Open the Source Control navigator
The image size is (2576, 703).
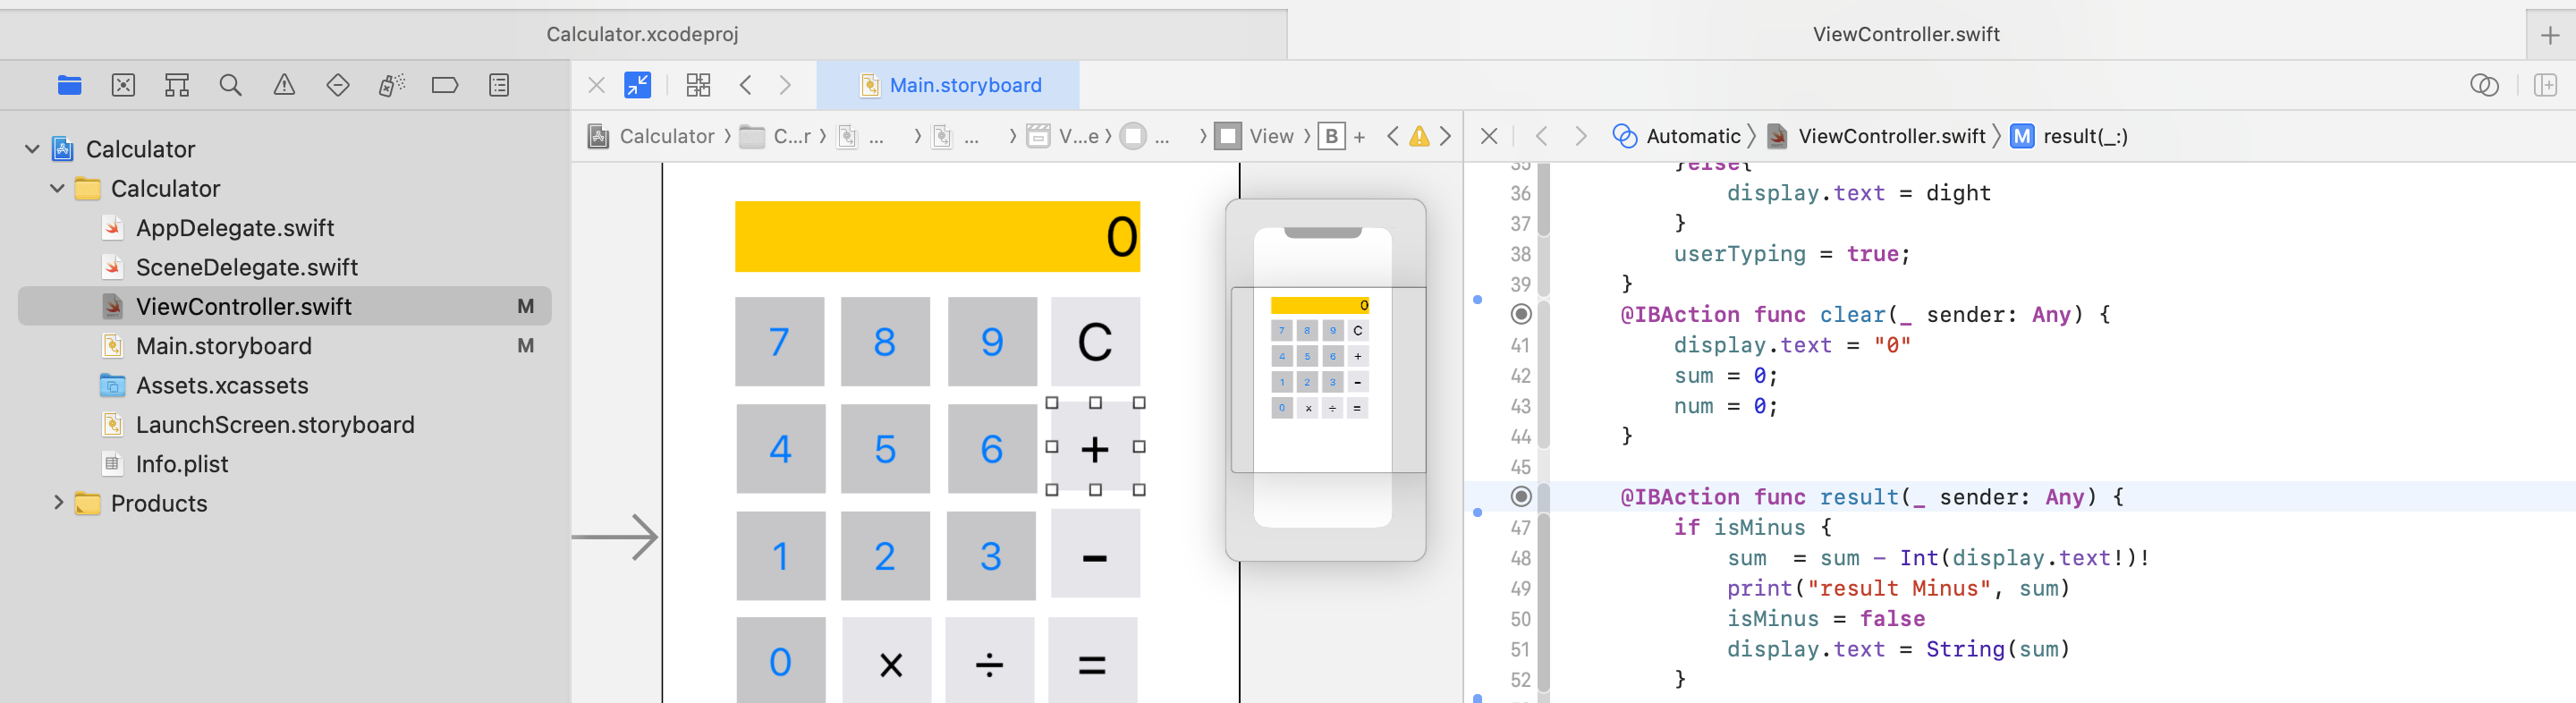tap(123, 85)
